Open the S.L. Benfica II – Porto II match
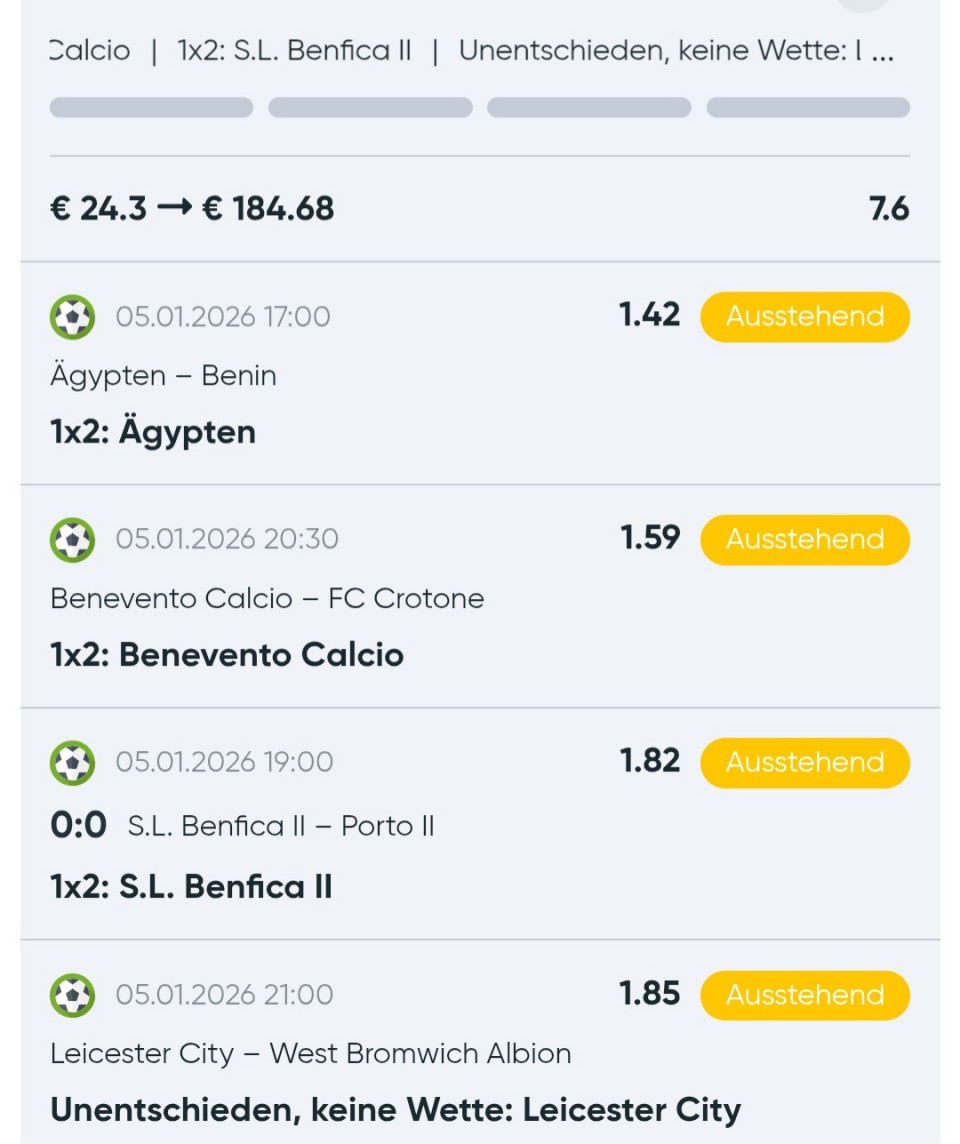The width and height of the screenshot is (960, 1144). click(281, 826)
